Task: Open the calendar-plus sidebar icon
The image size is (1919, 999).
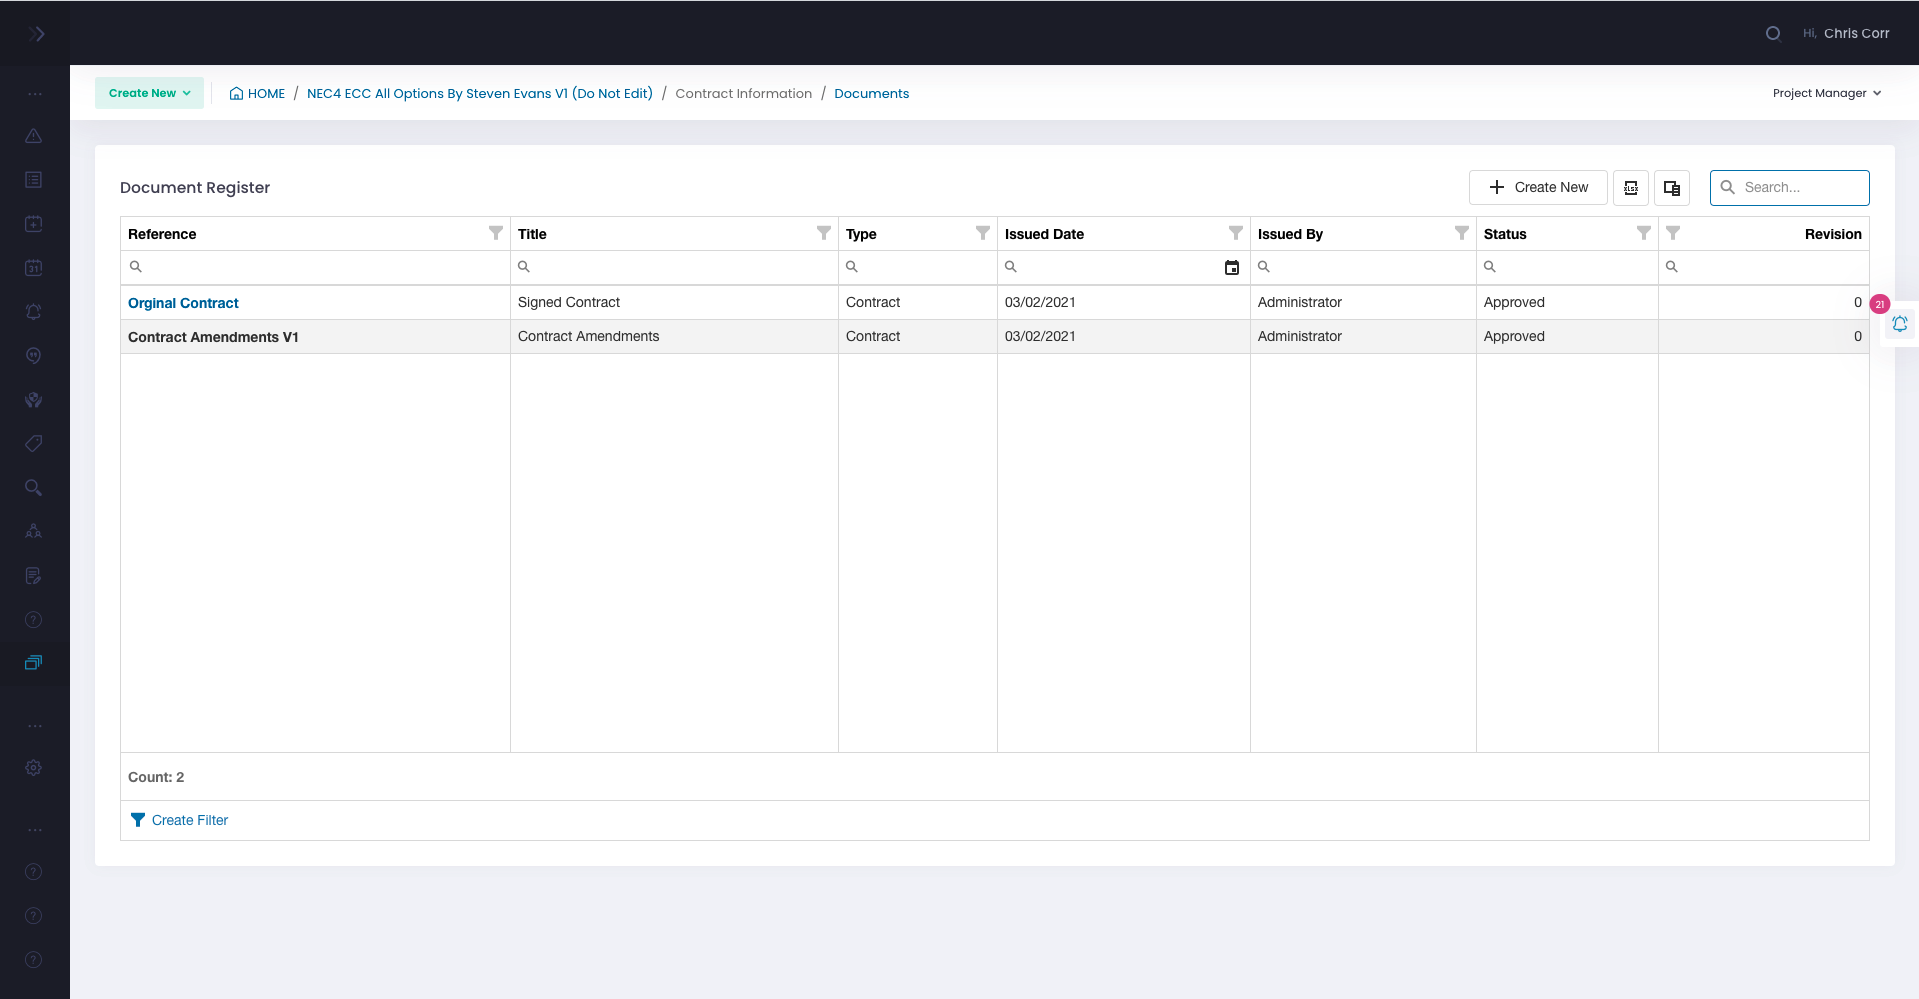Action: [33, 224]
